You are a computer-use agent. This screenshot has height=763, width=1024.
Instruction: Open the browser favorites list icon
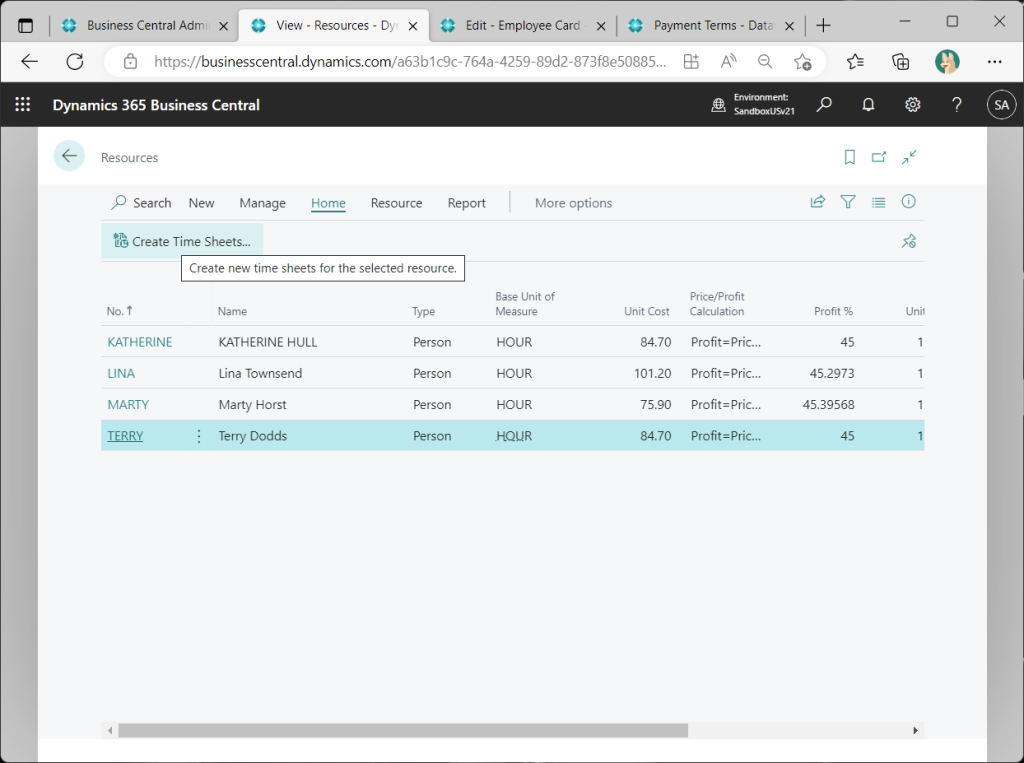(855, 61)
